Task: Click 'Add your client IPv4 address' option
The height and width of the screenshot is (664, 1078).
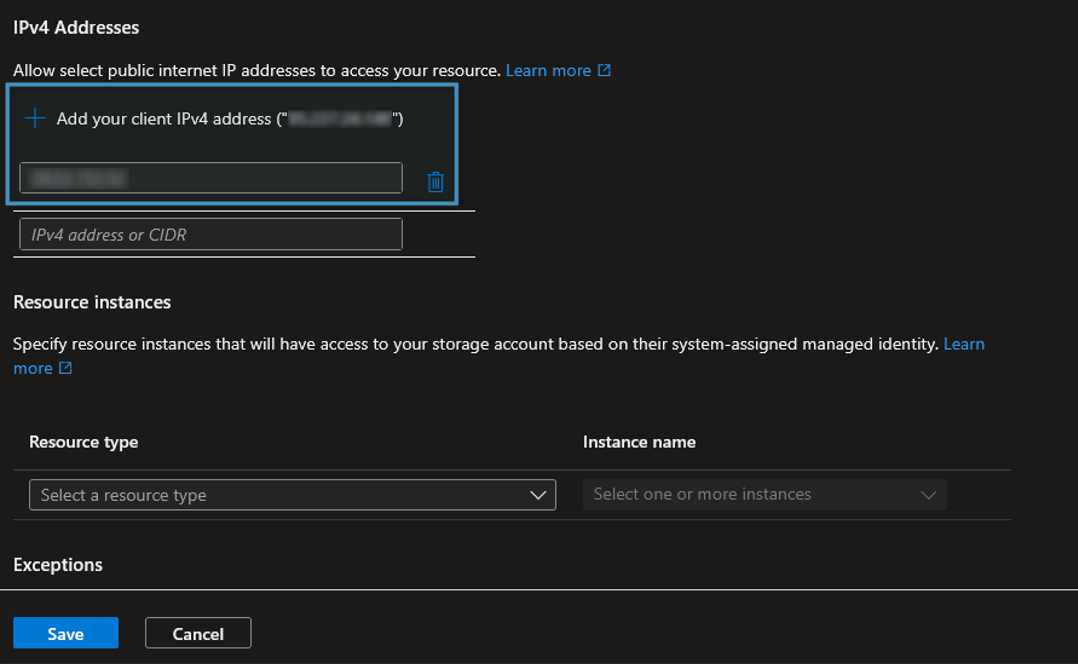Action: pos(214,118)
